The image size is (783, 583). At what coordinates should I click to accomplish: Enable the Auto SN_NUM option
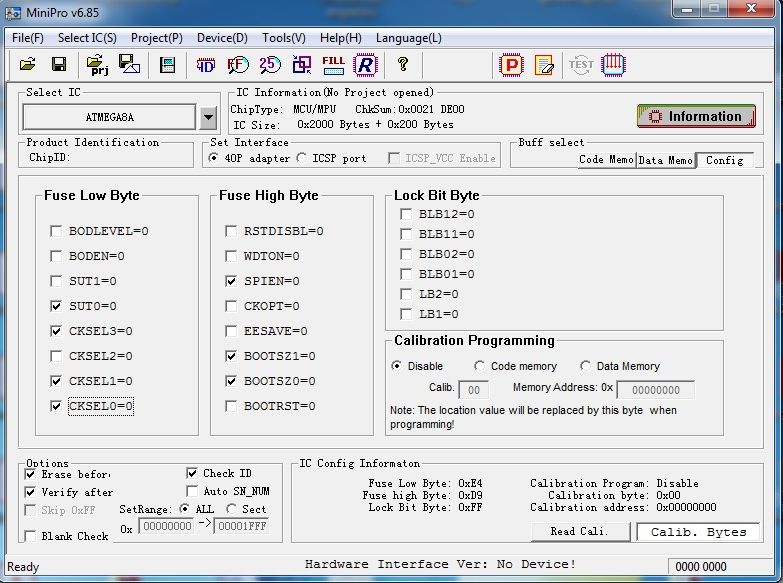192,491
